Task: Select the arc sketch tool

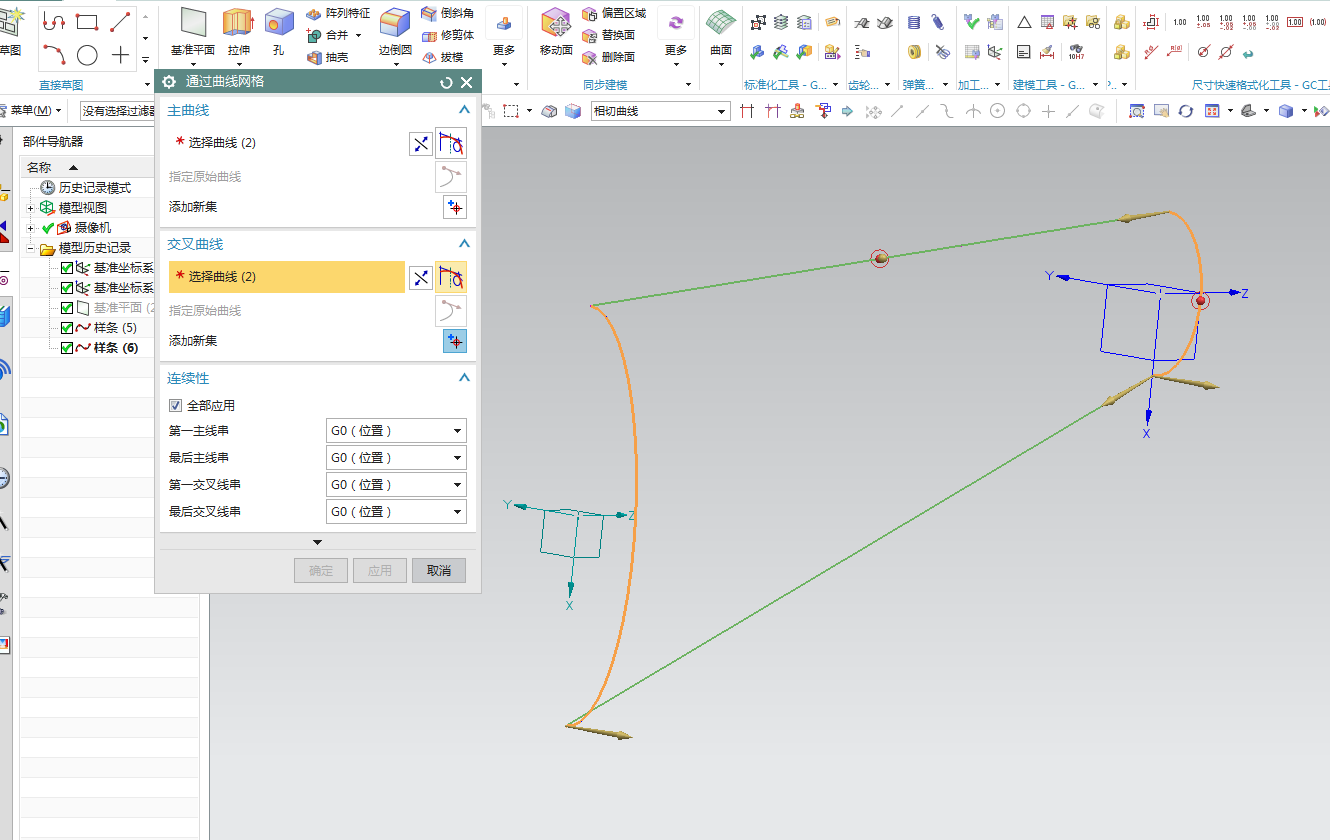Action: [x=54, y=55]
